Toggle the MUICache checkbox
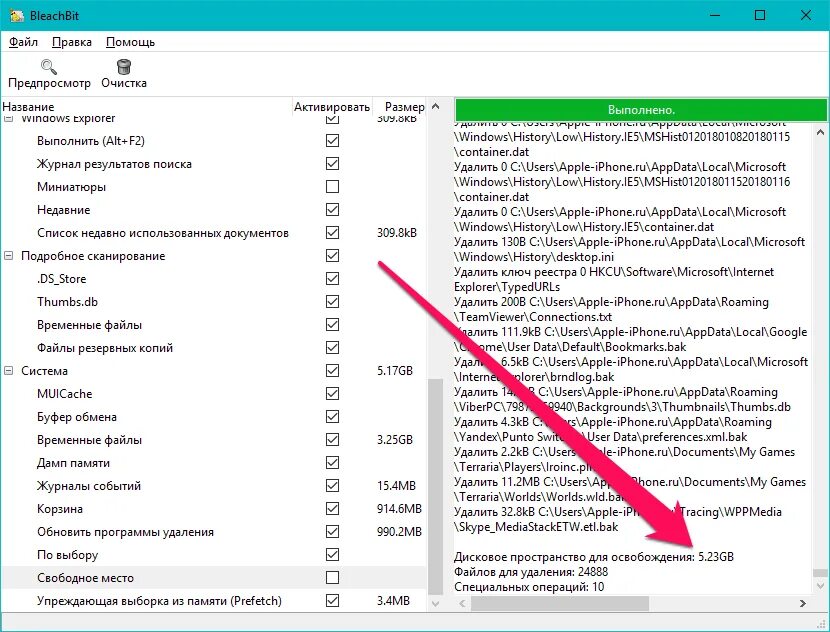This screenshot has height=632, width=830. click(332, 394)
